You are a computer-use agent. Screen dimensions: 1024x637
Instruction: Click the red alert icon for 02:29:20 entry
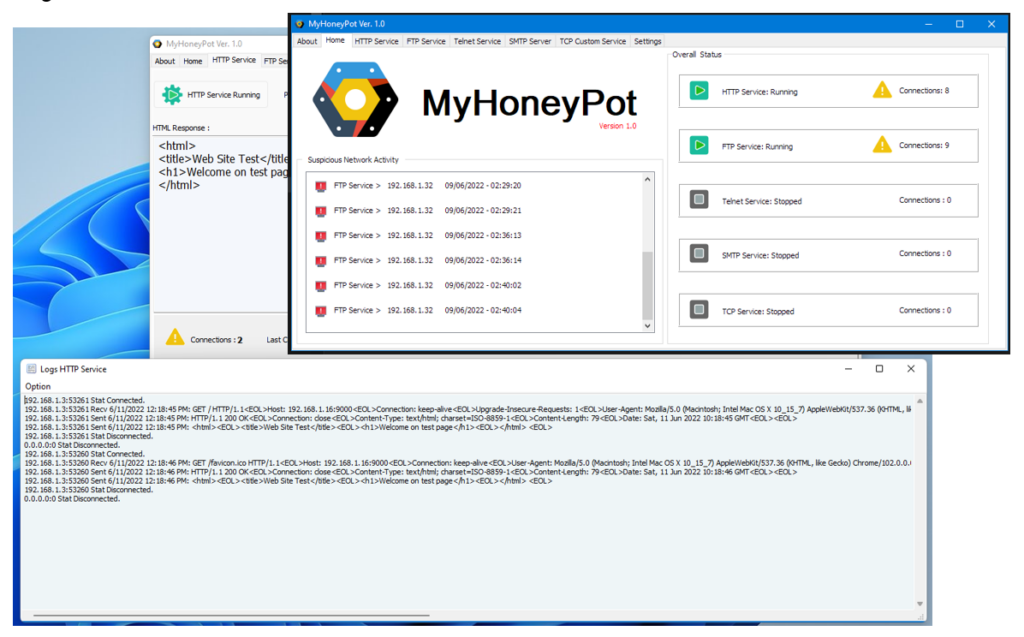tap(321, 186)
